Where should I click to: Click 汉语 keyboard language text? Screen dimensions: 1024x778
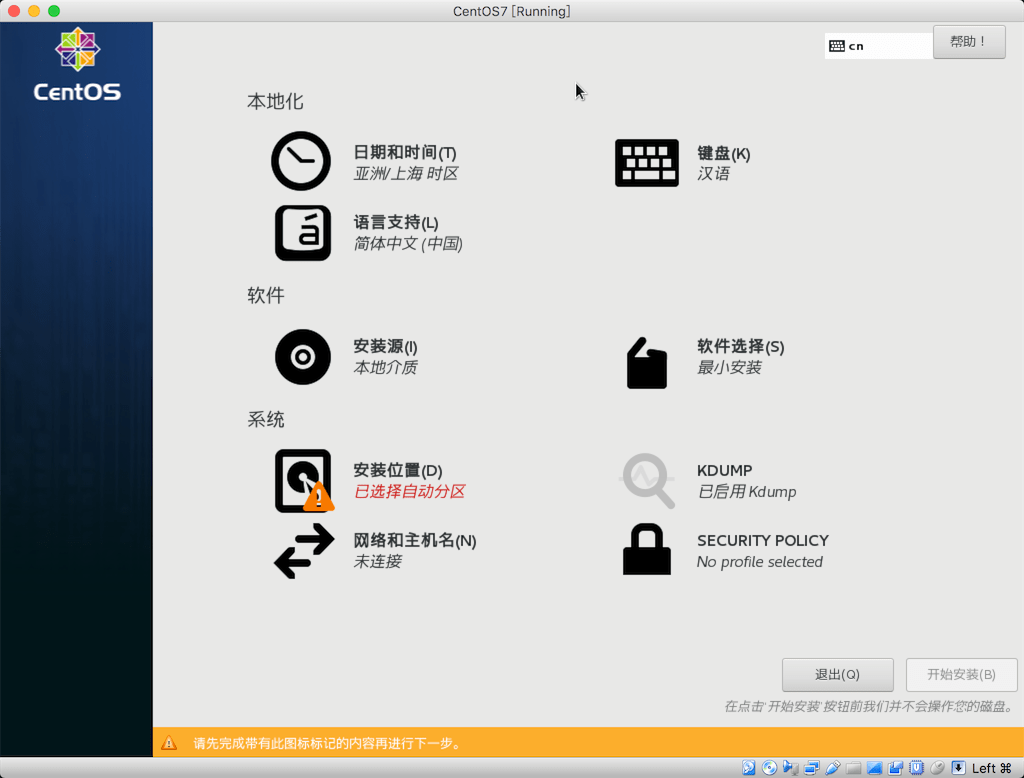pyautogui.click(x=713, y=173)
